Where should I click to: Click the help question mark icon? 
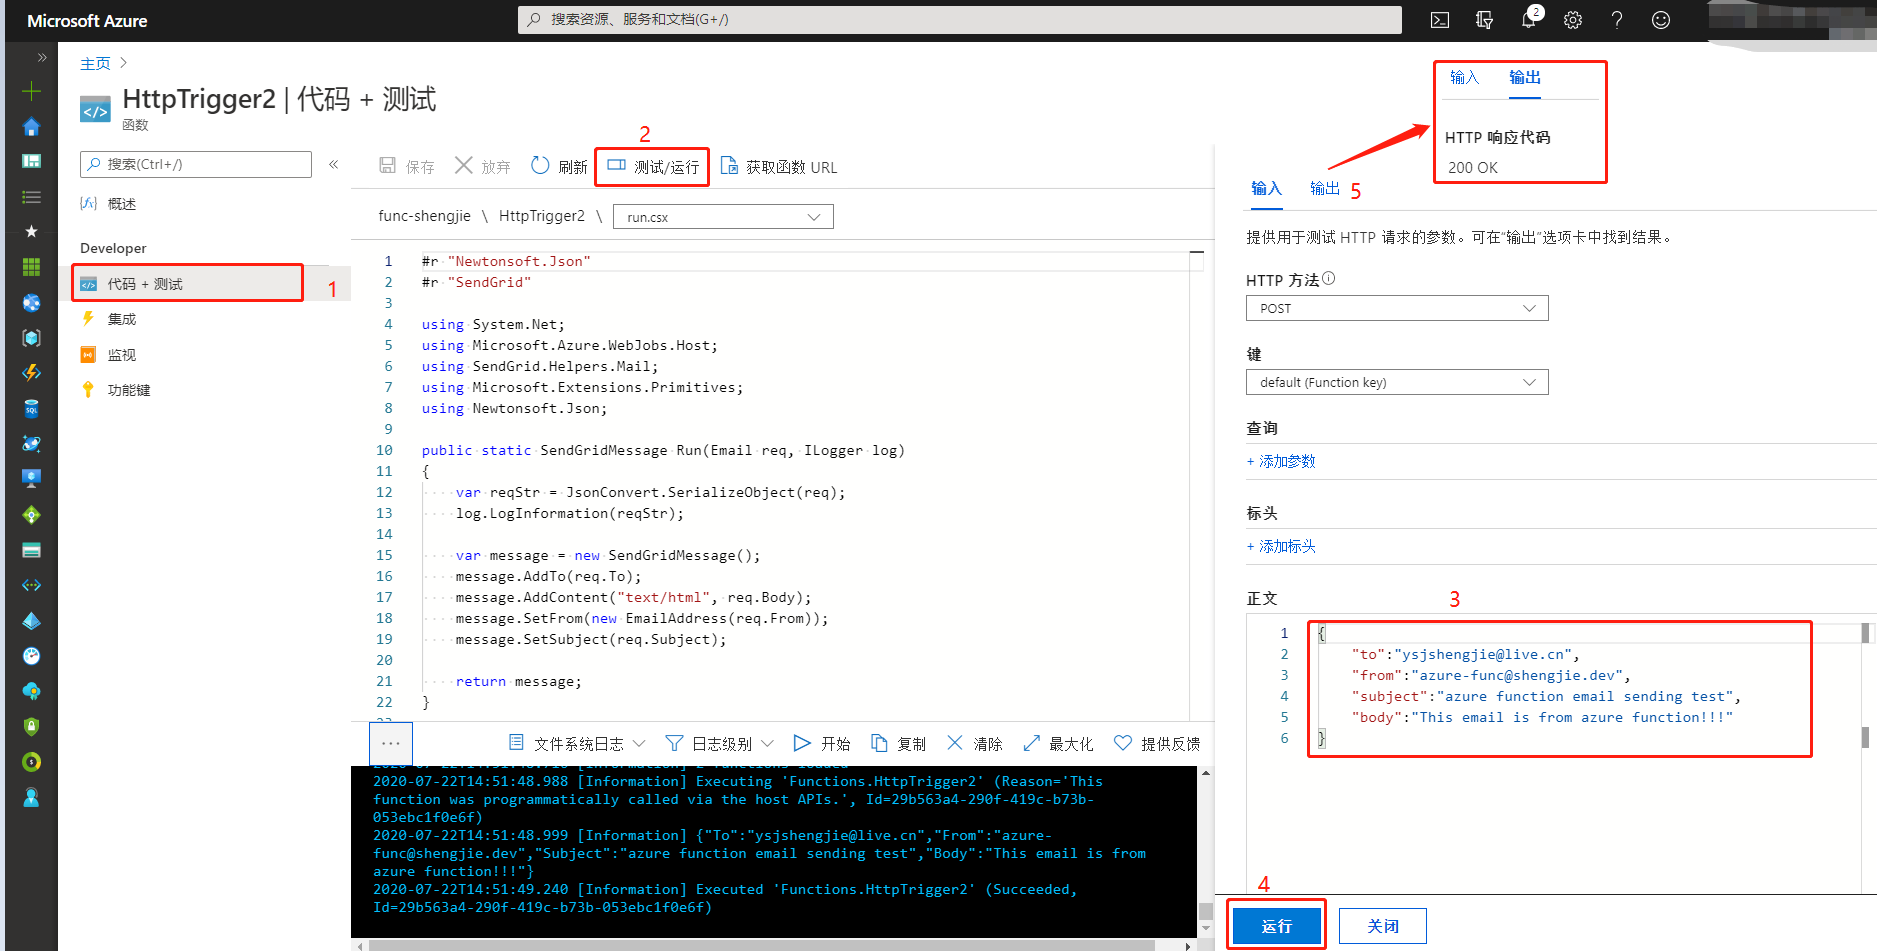coord(1617,20)
